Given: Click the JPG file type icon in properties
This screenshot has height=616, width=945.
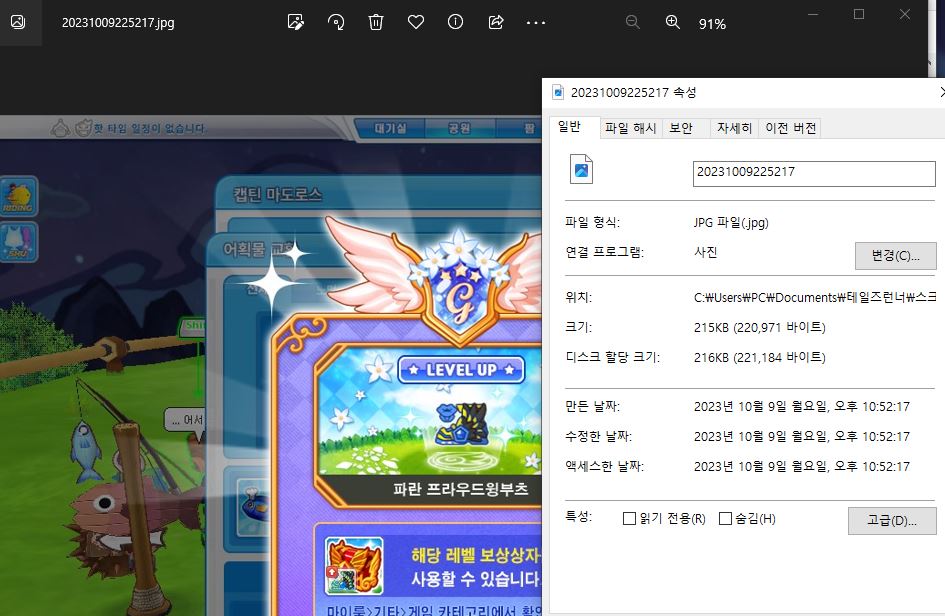Looking at the screenshot, I should [581, 169].
